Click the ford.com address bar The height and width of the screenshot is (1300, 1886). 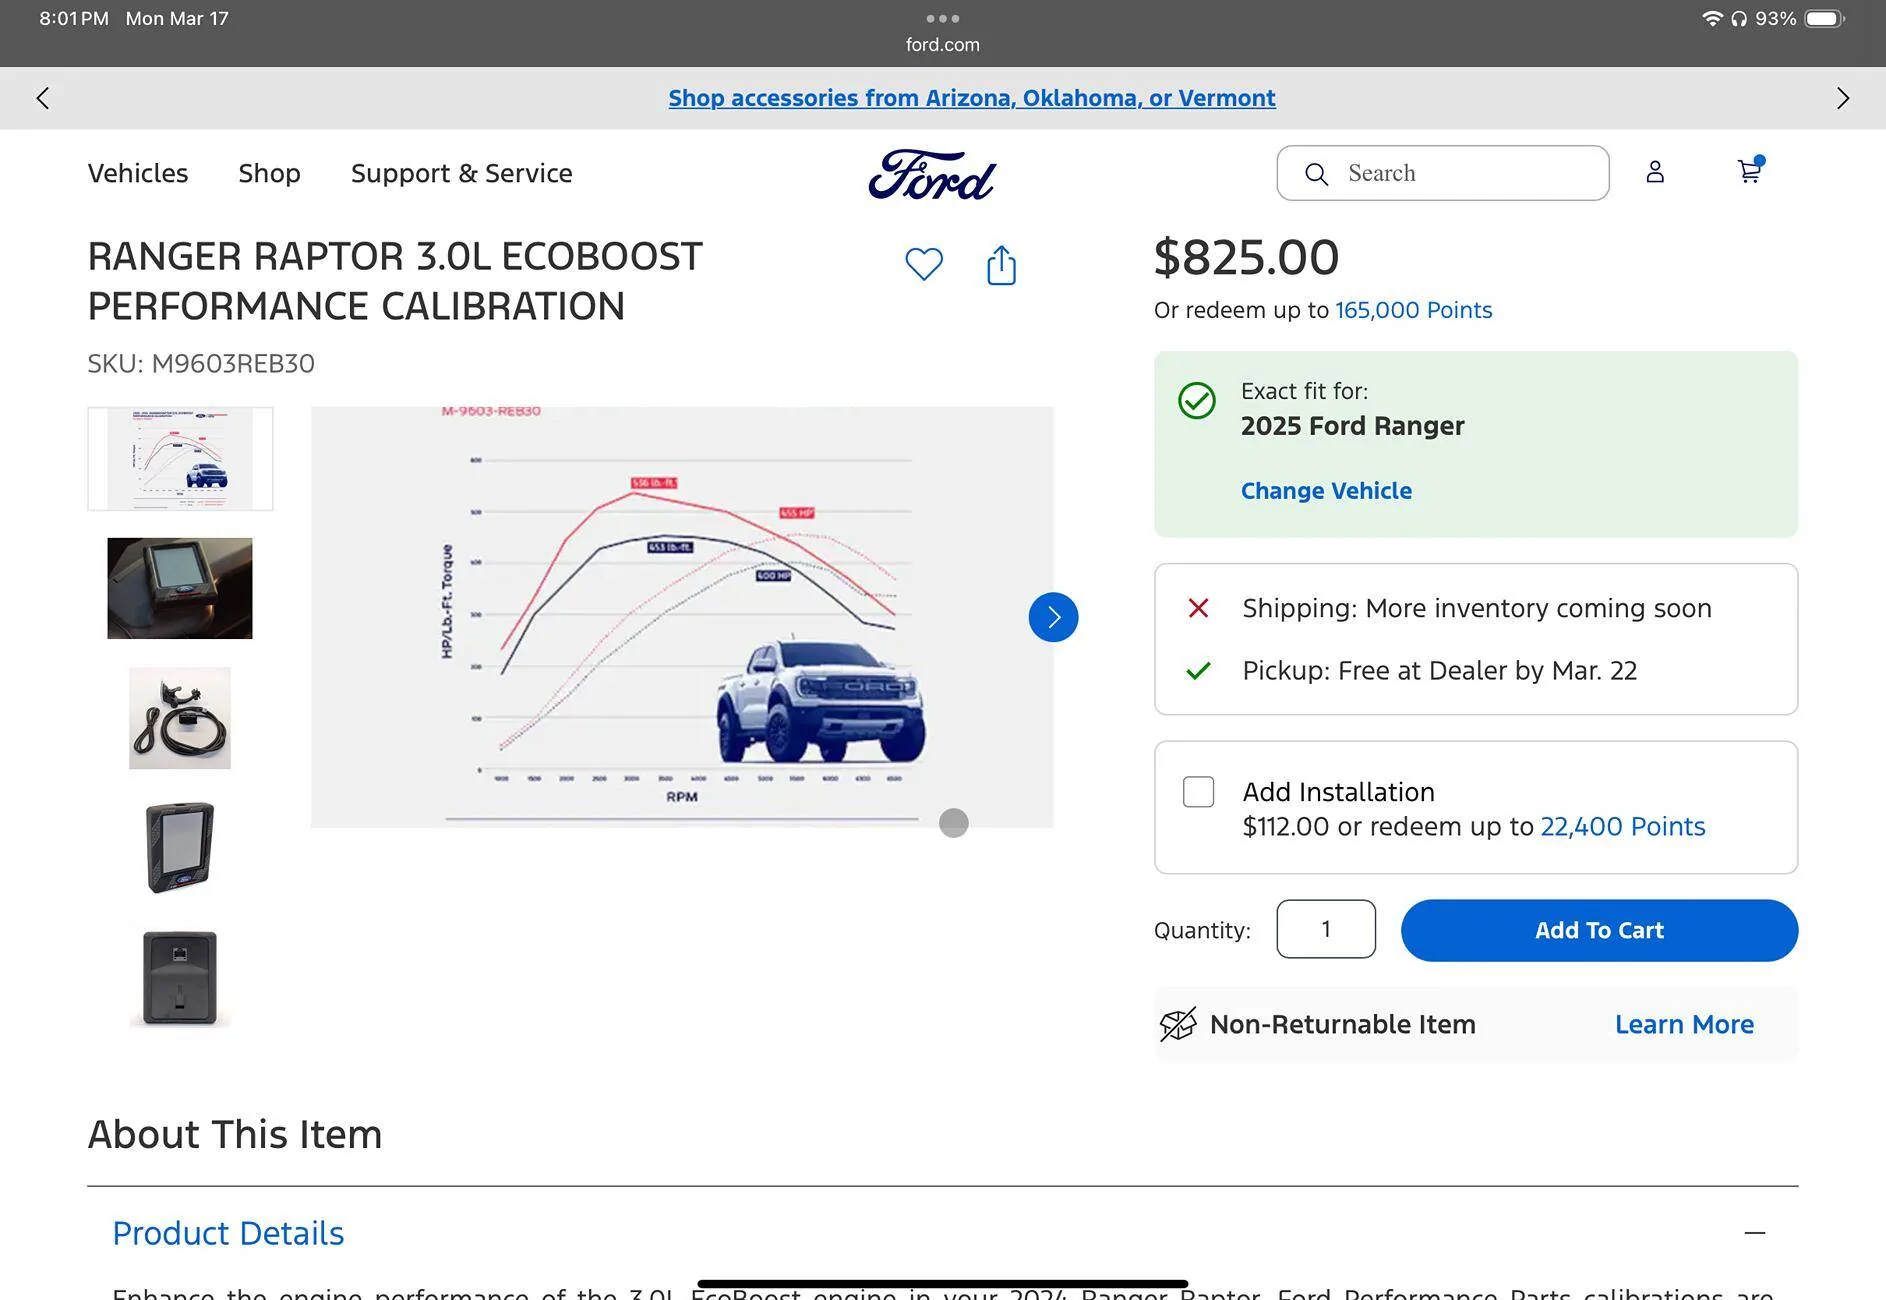point(942,45)
